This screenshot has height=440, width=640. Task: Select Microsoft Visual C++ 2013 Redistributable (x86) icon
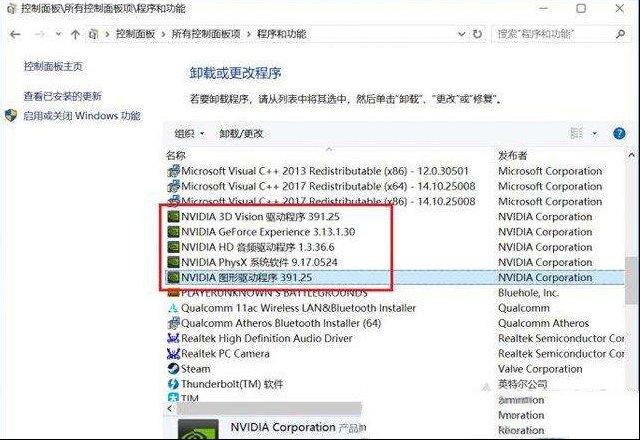(173, 171)
